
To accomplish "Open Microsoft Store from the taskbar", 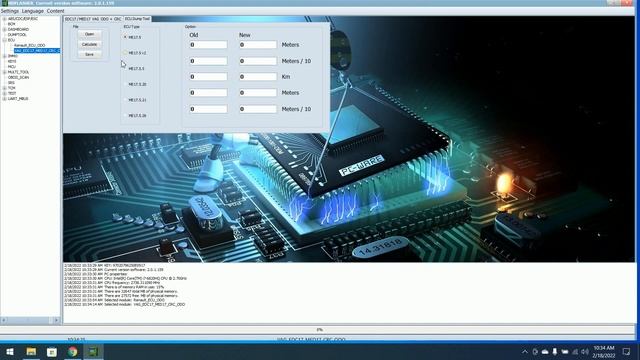I will click(x=52, y=352).
